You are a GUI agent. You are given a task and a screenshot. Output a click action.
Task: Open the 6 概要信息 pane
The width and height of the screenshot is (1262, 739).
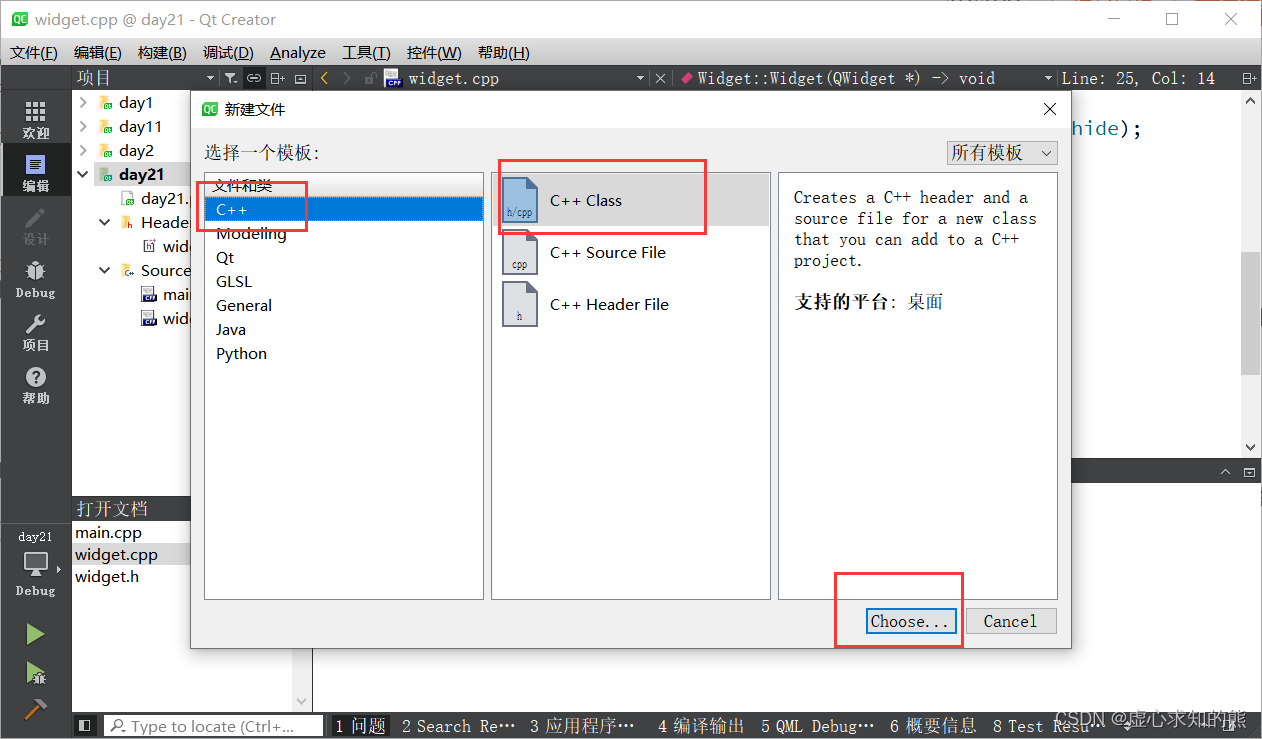coord(933,726)
